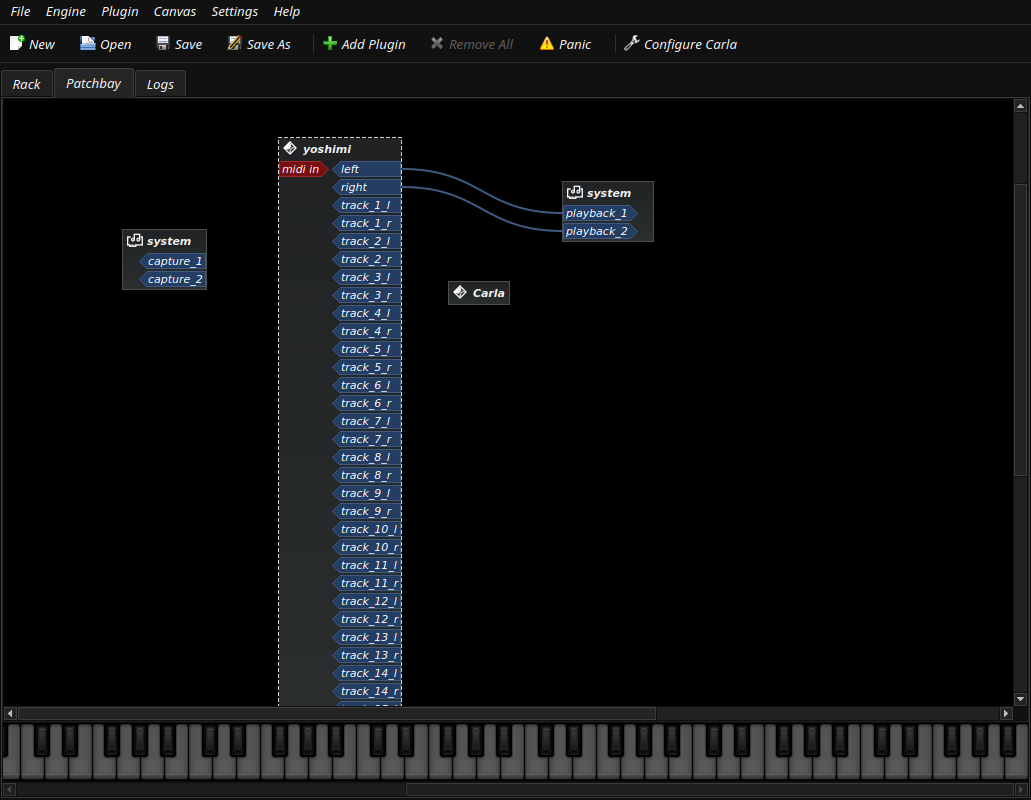Click the track_10_r port
This screenshot has height=800, width=1031.
pos(367,548)
